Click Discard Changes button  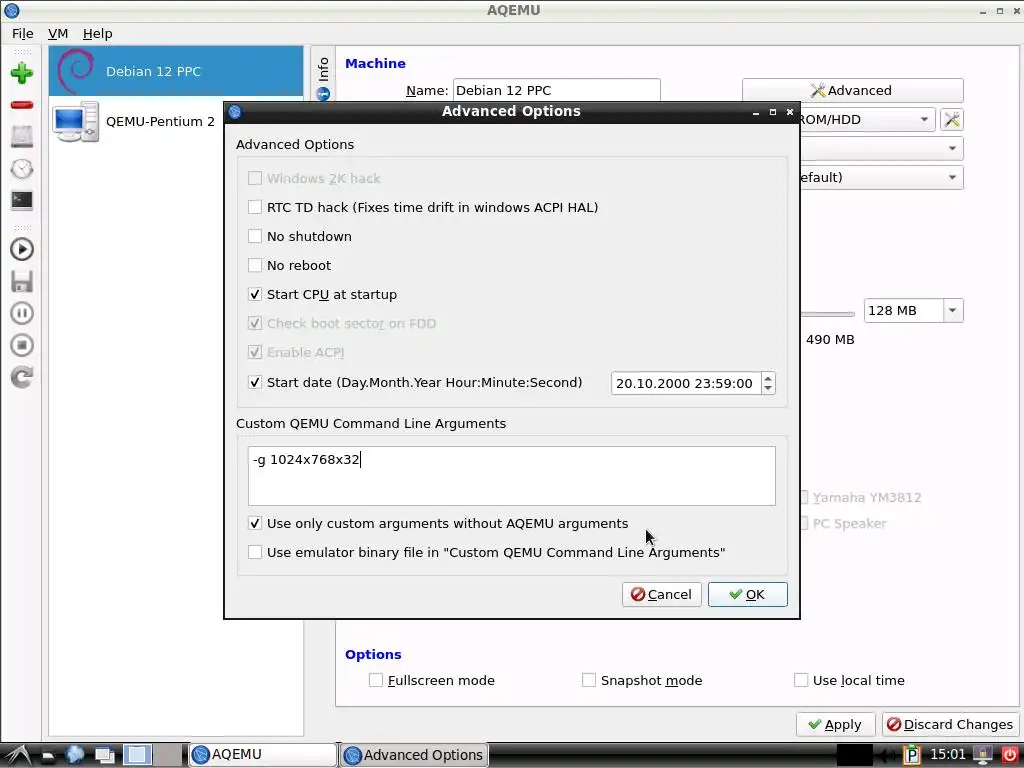952,724
